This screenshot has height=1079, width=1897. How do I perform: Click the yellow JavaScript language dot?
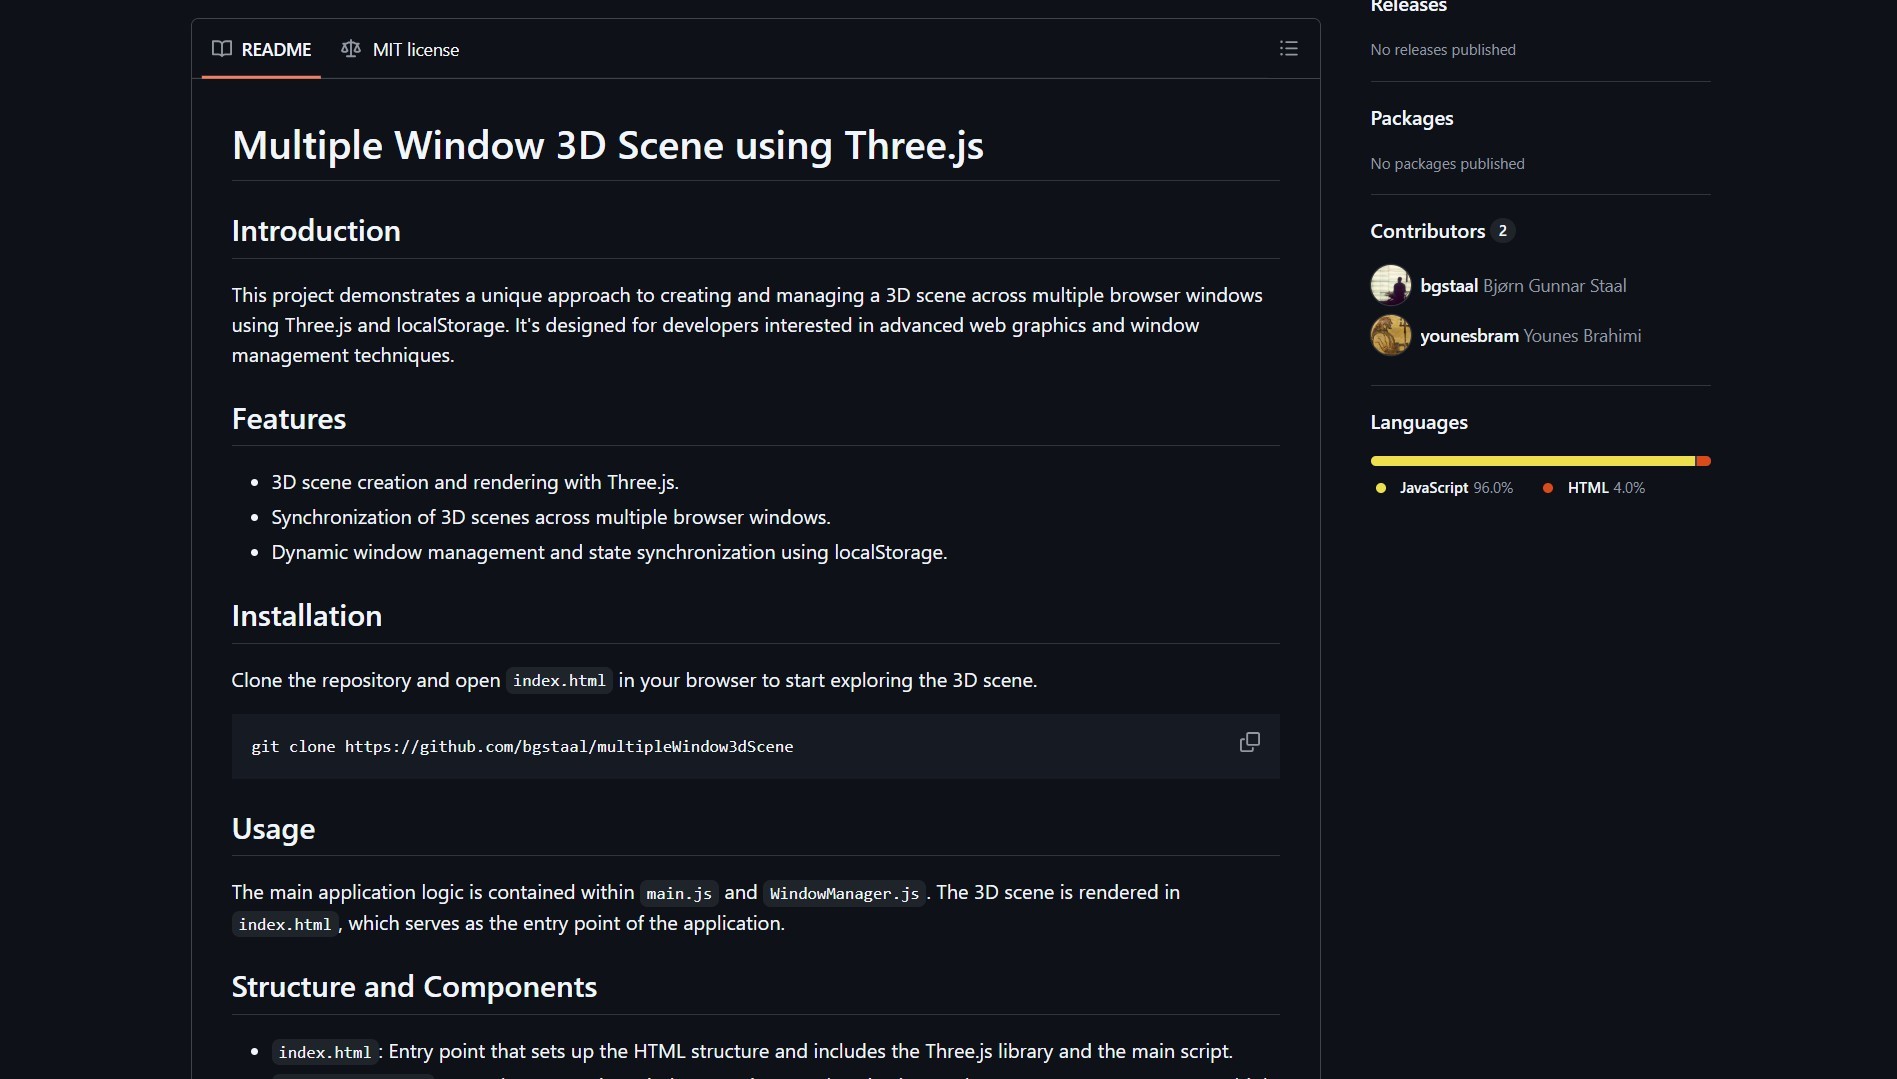(1381, 488)
